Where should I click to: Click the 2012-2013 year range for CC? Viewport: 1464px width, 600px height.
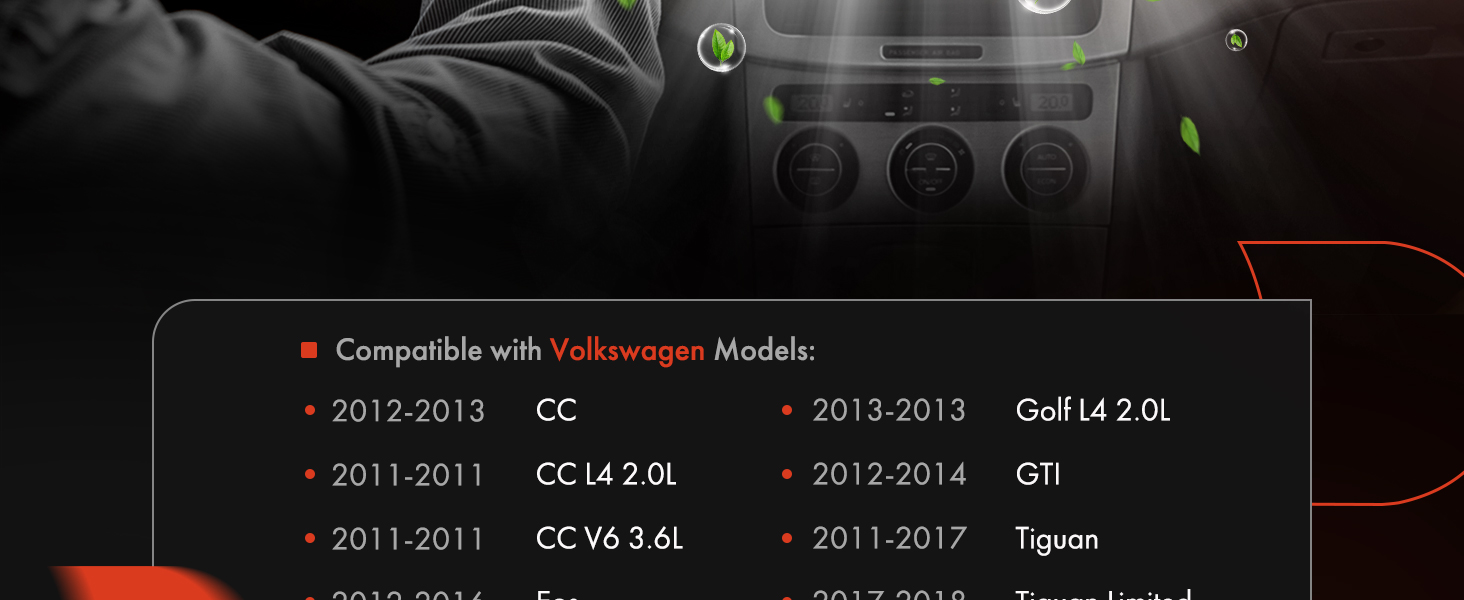click(x=408, y=411)
